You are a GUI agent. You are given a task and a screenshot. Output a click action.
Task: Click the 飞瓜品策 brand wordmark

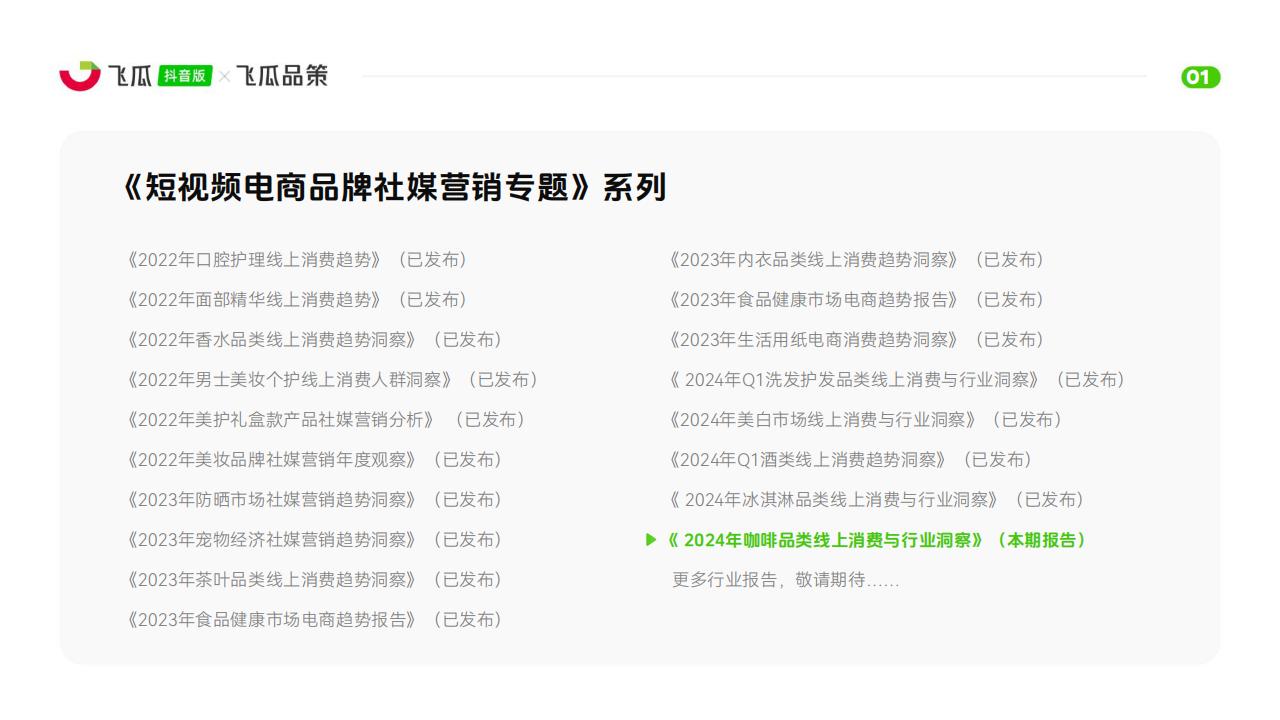282,76
